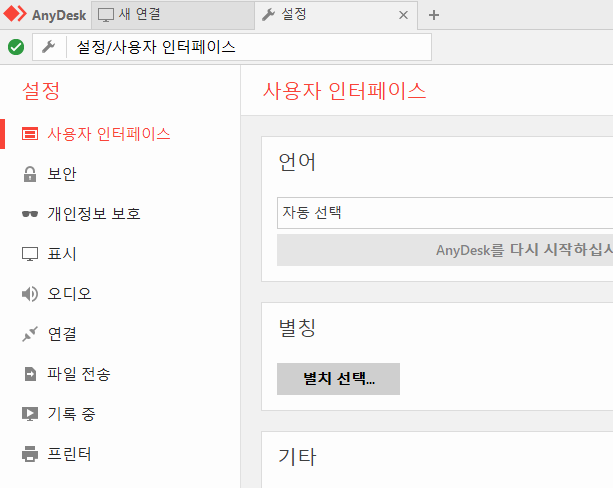This screenshot has width=613, height=488.
Task: Open 기록 중 settings section
Action: pos(120,414)
